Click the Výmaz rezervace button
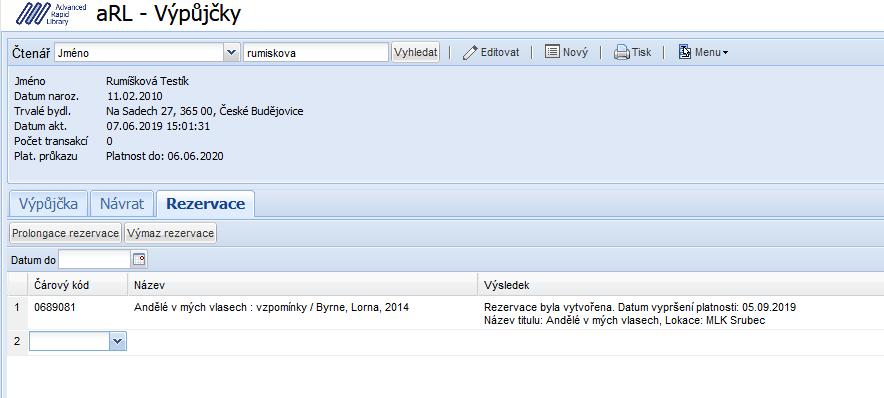Image resolution: width=884 pixels, height=398 pixels. coord(170,233)
